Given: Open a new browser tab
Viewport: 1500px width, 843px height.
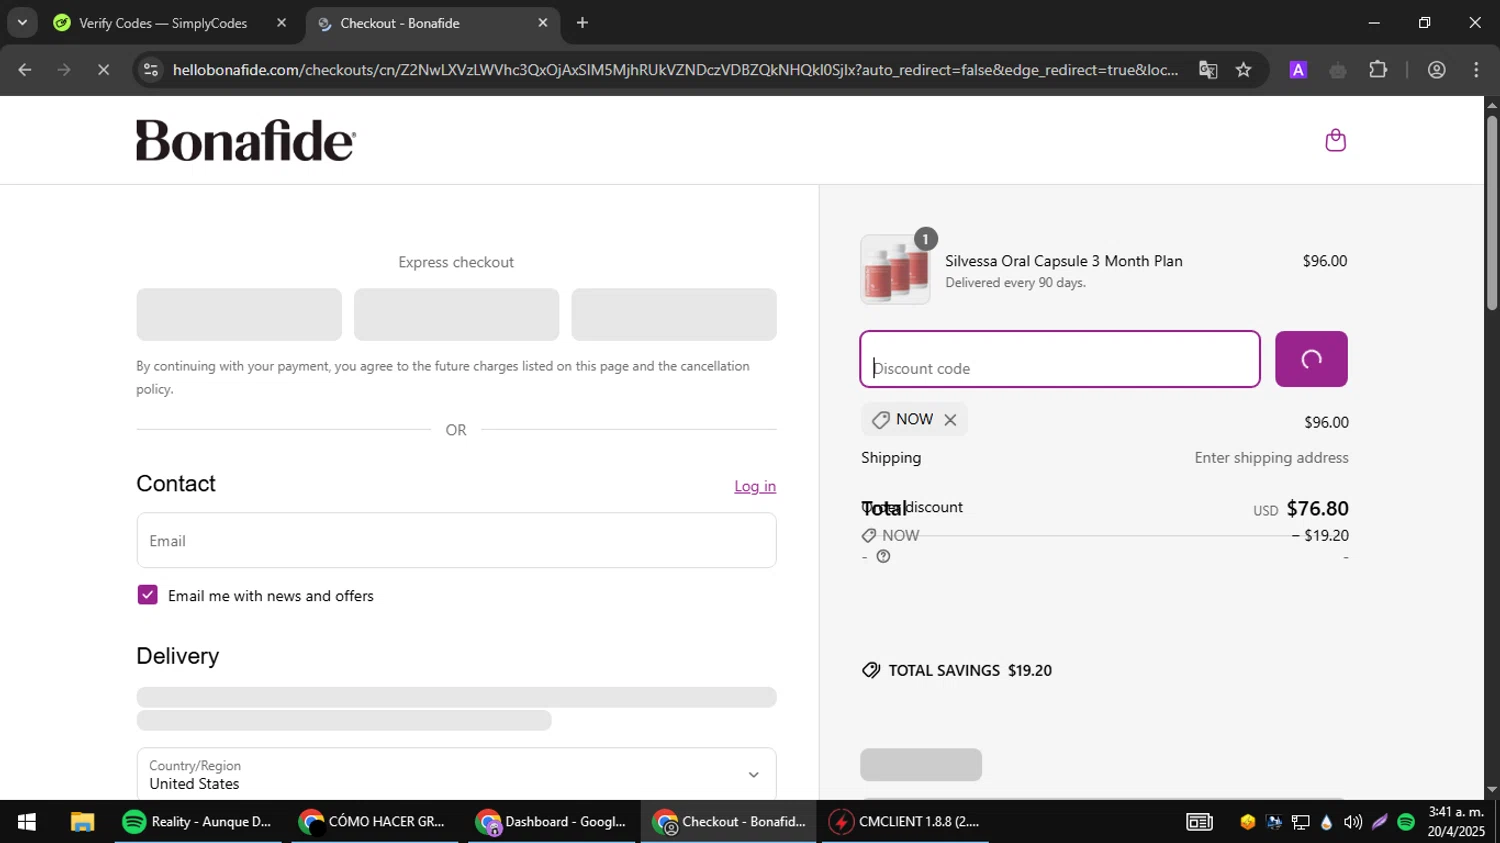Looking at the screenshot, I should (x=582, y=23).
